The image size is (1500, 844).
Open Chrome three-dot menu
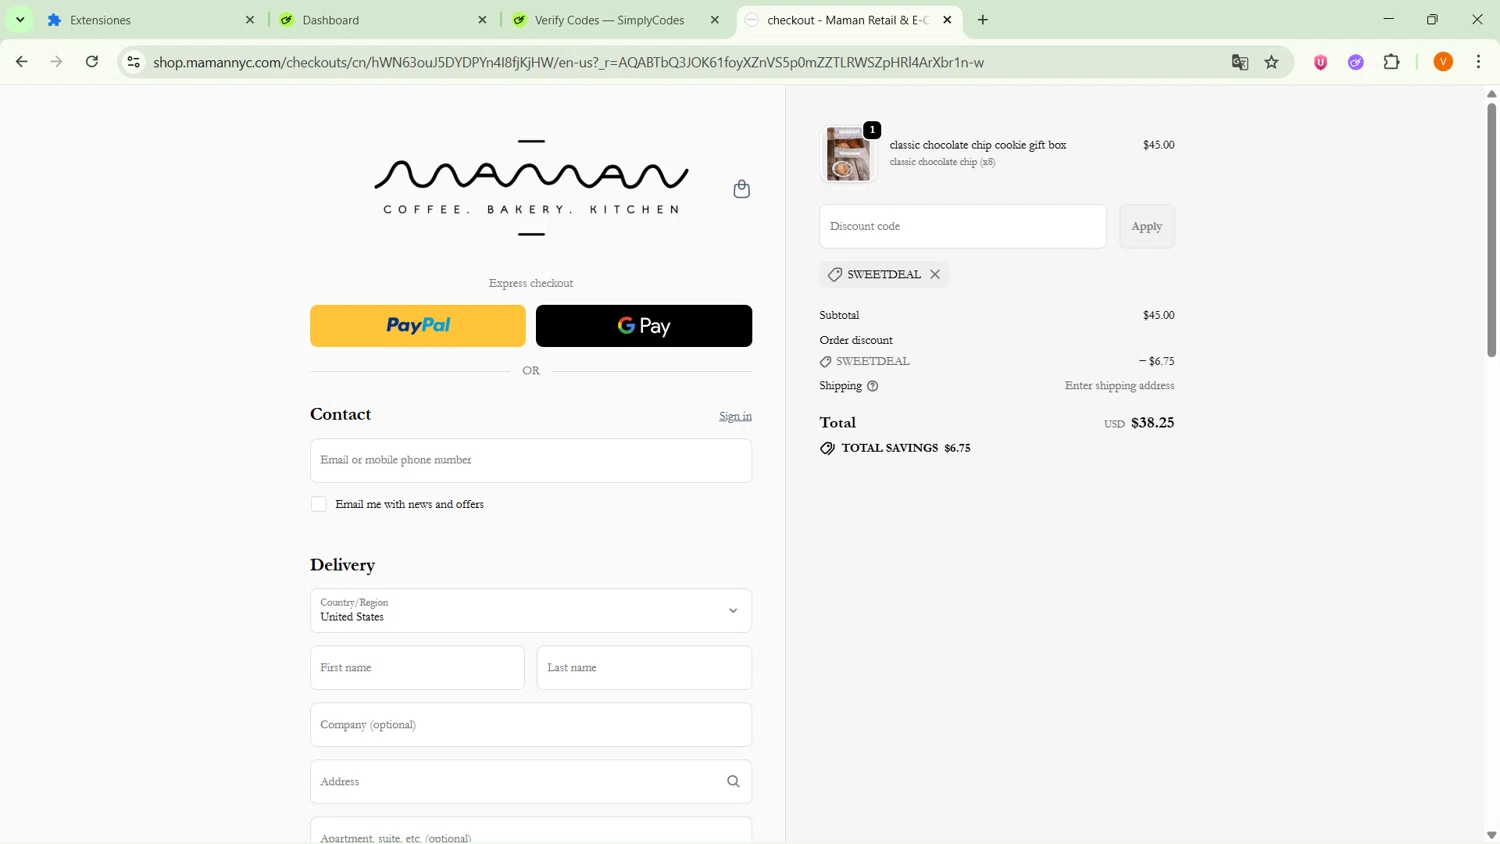[x=1479, y=62]
